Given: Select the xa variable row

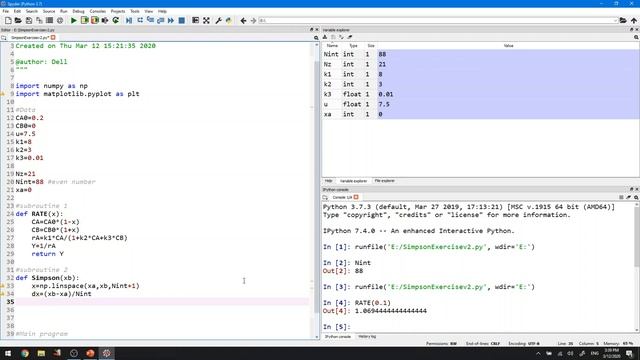Looking at the screenshot, I should 481,114.
